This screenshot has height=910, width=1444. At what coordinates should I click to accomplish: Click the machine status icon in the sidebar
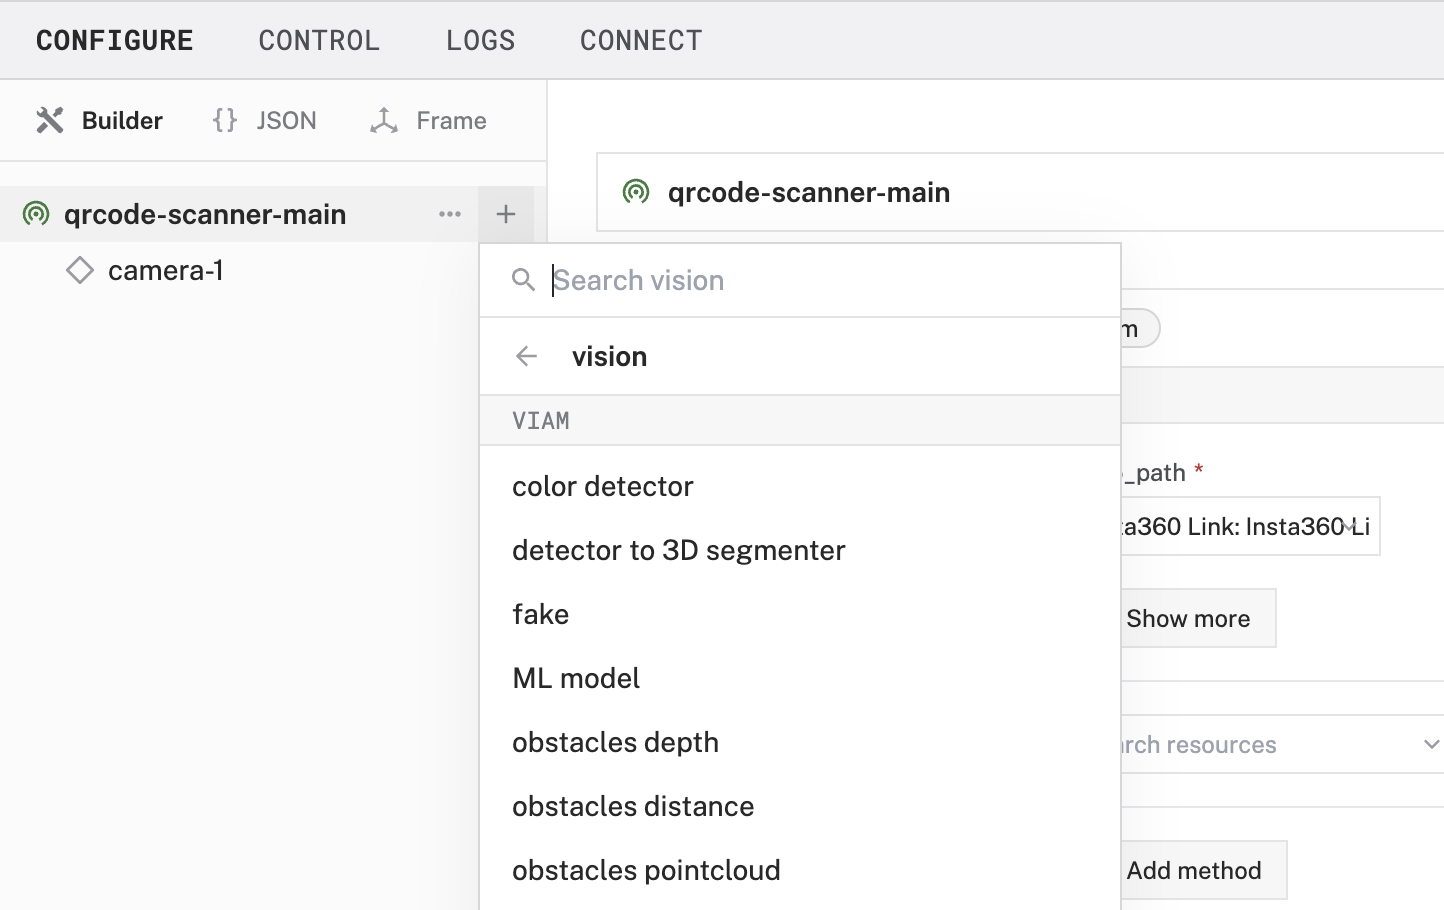point(36,213)
